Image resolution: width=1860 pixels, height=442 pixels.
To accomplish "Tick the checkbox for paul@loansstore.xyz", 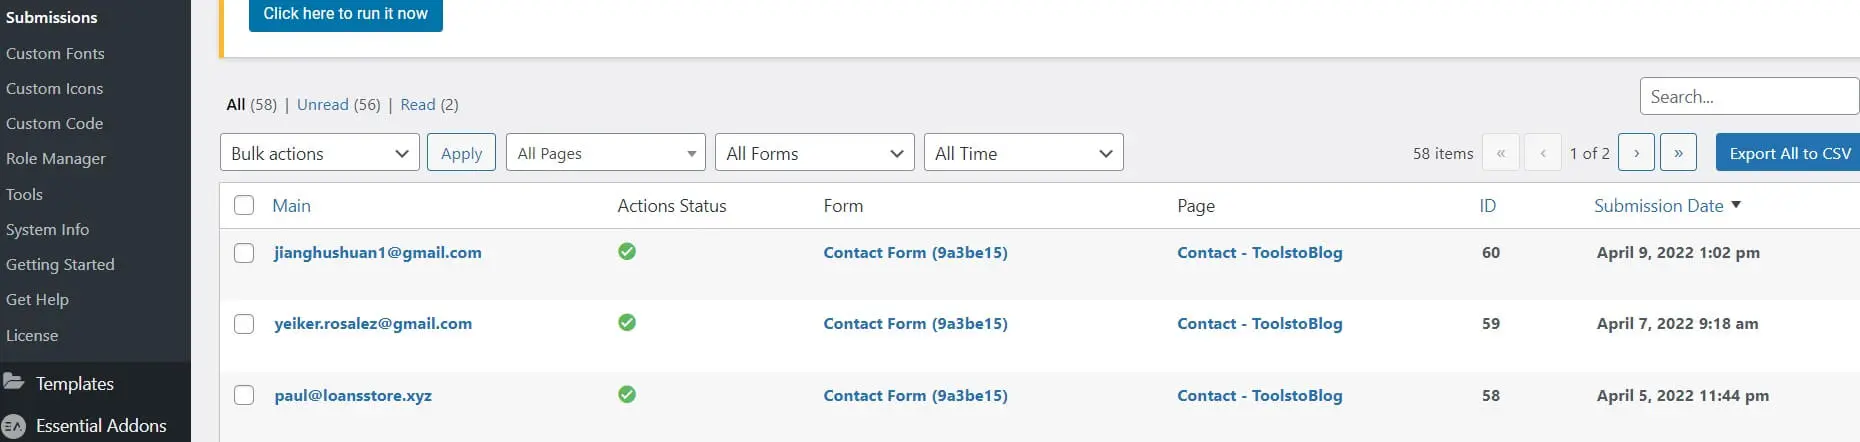I will coord(244,395).
